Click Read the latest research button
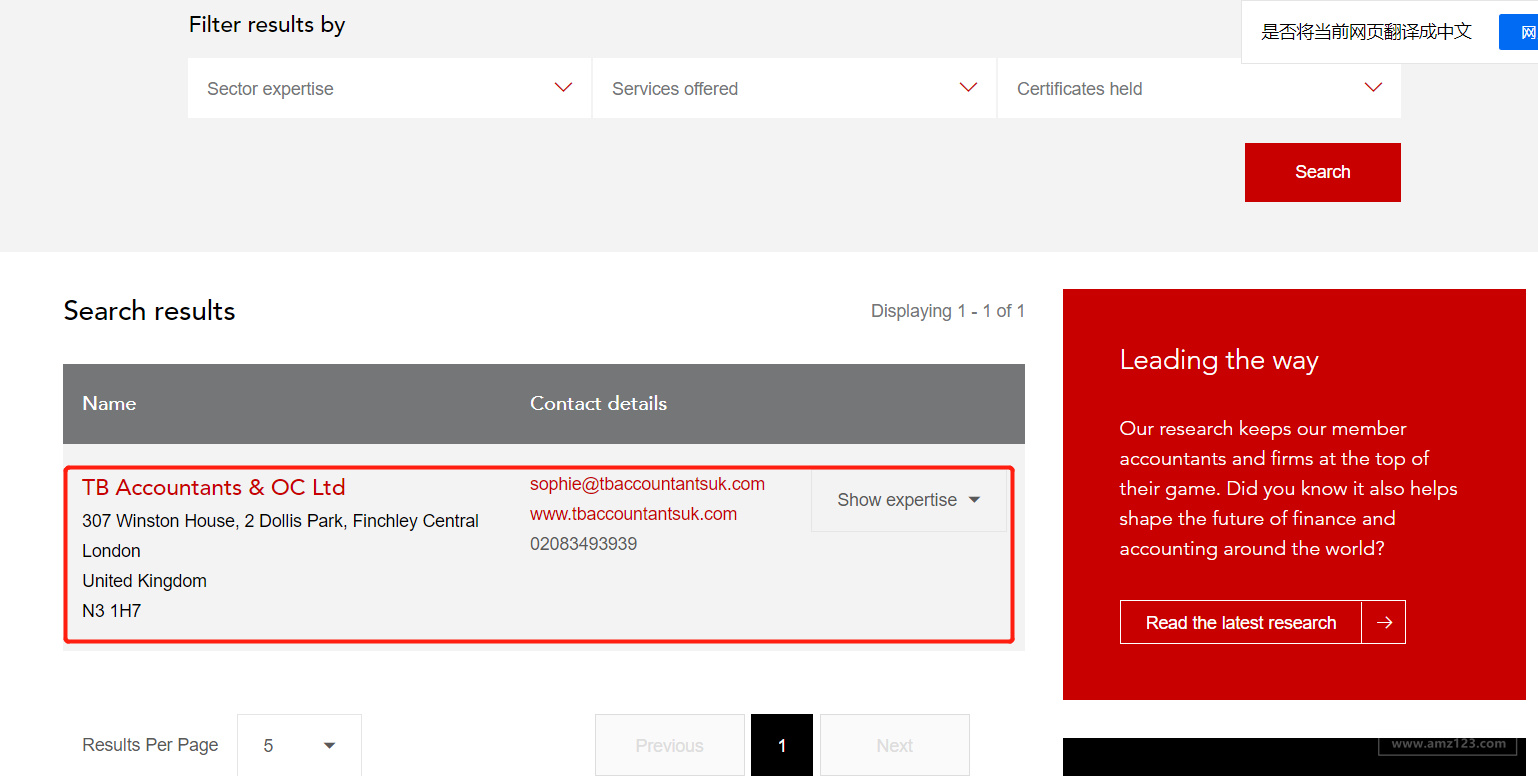 (1241, 622)
